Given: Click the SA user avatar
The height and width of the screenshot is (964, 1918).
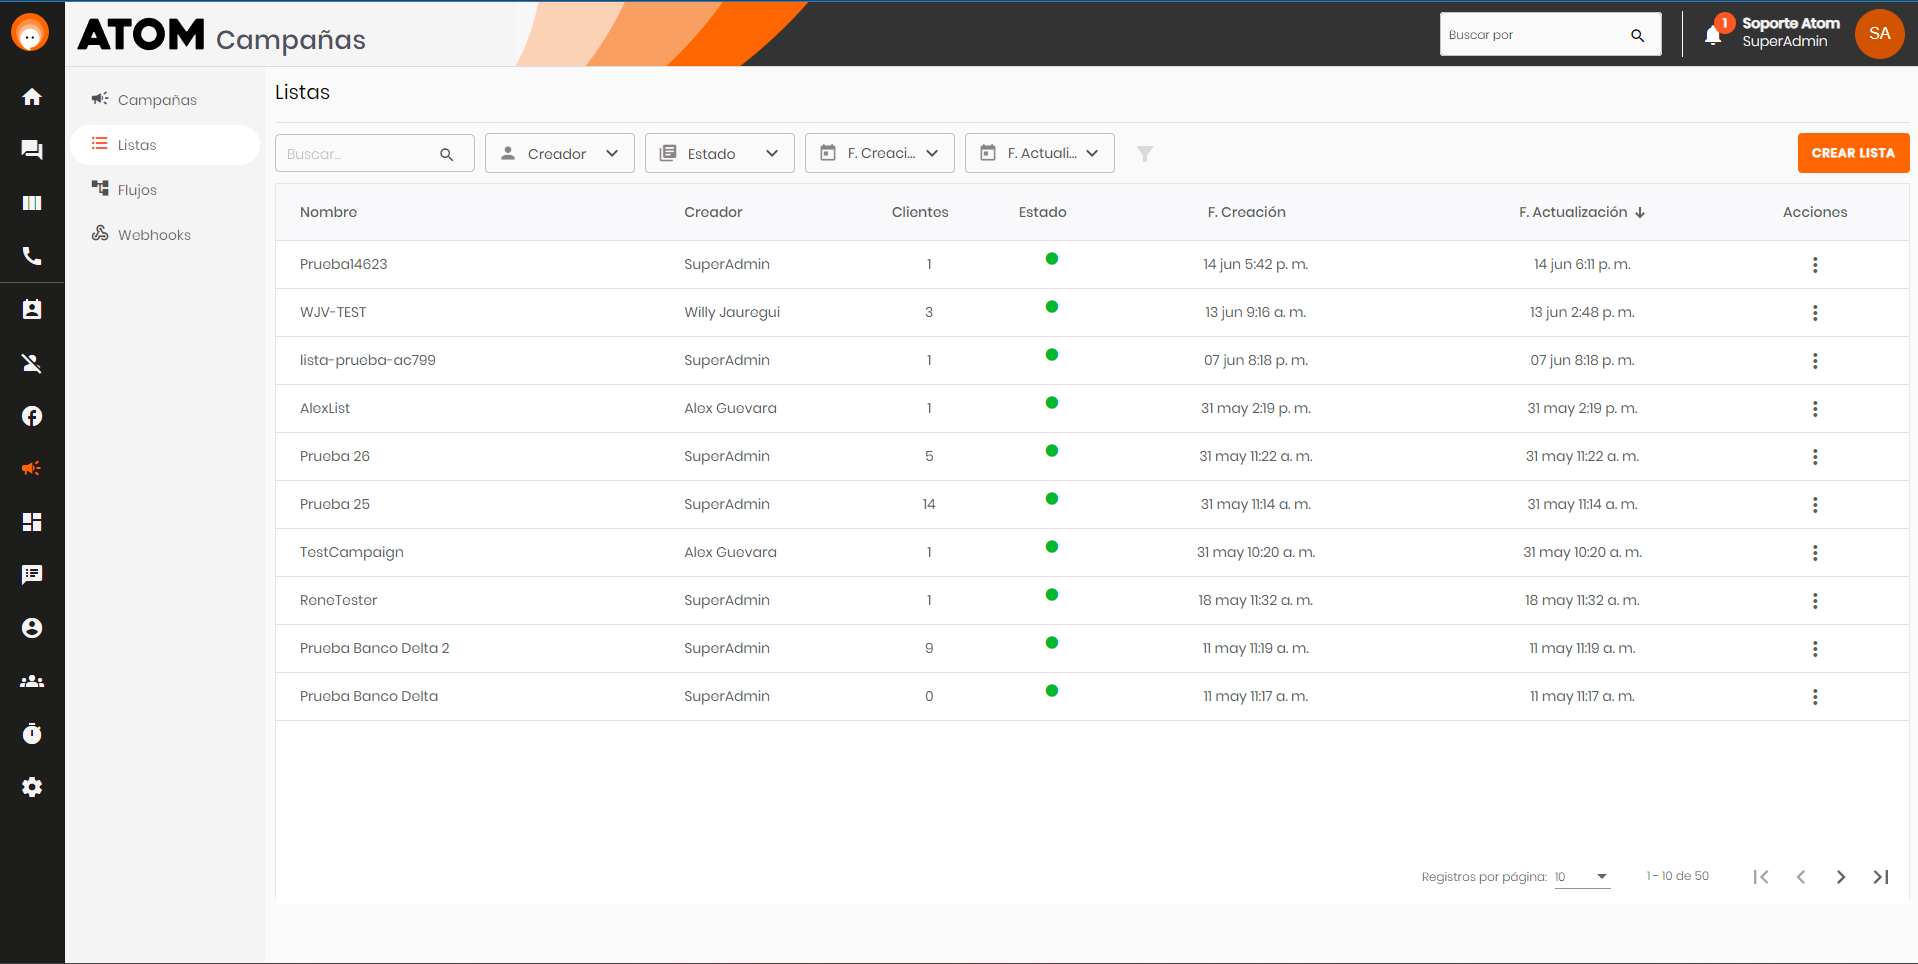Looking at the screenshot, I should tap(1879, 34).
